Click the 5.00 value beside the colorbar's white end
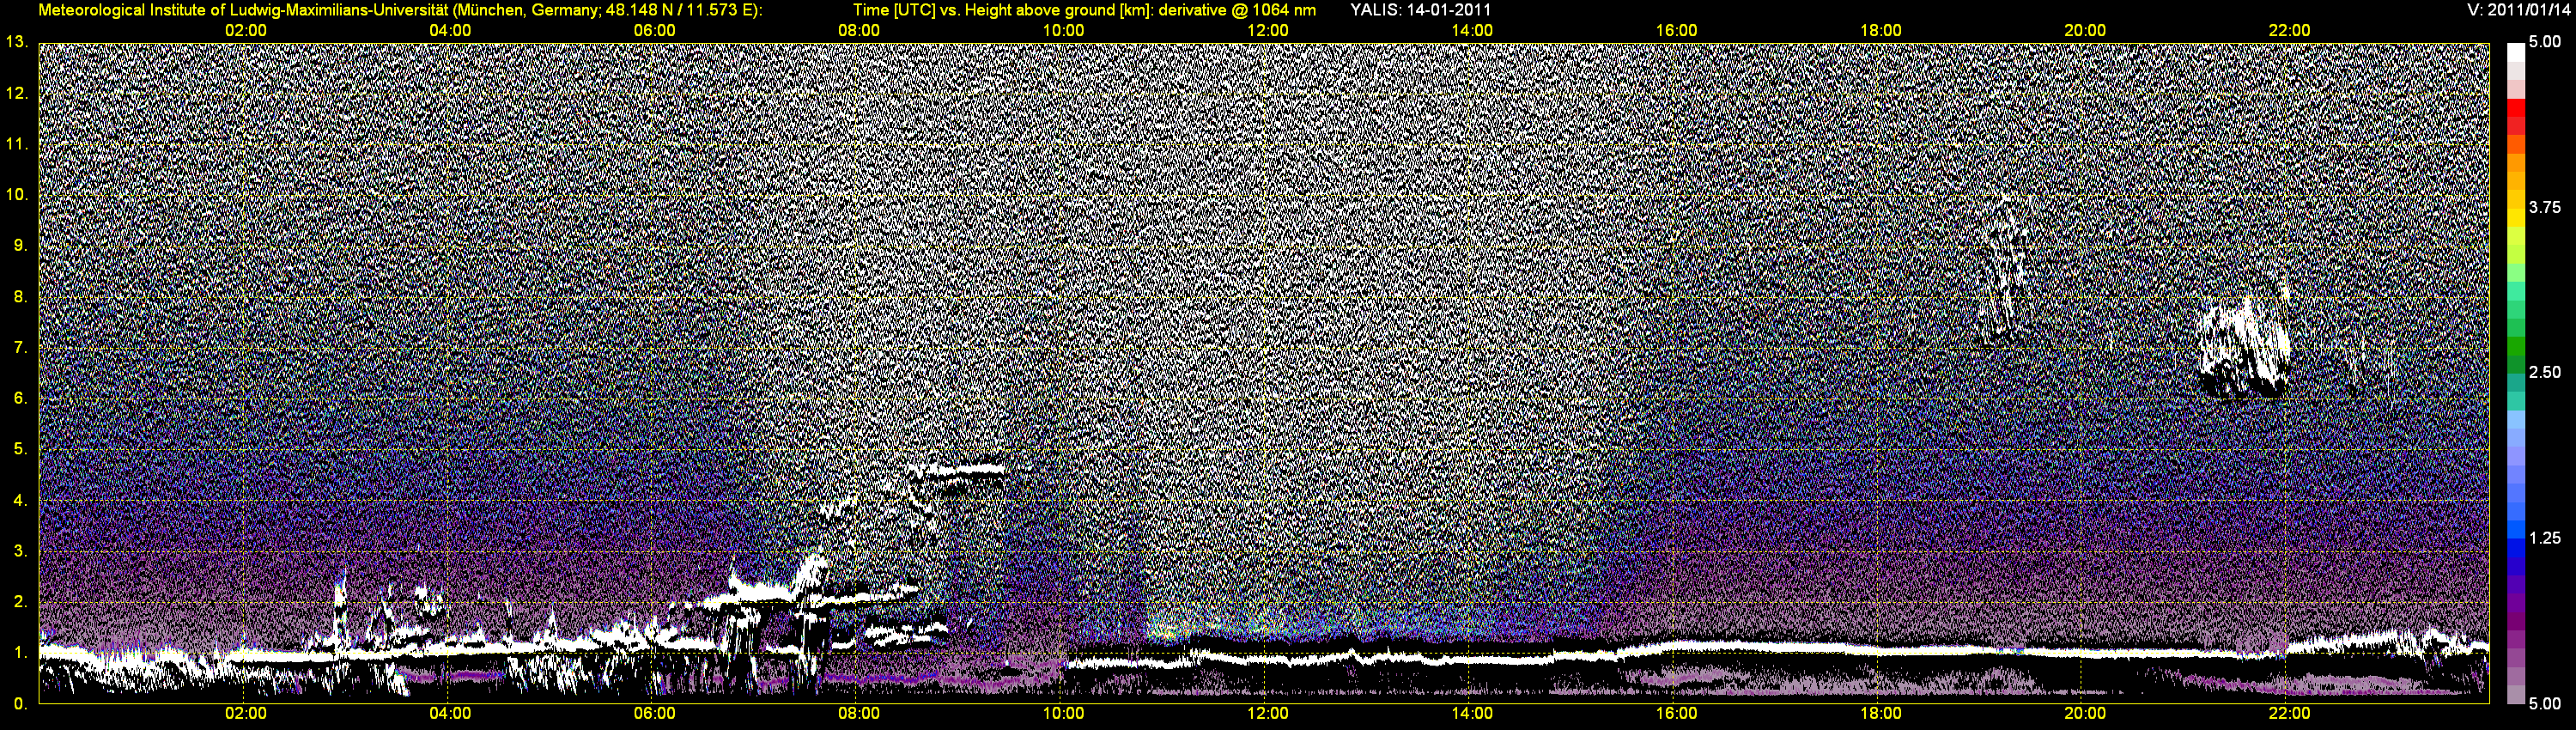2576x730 pixels. pos(2545,42)
